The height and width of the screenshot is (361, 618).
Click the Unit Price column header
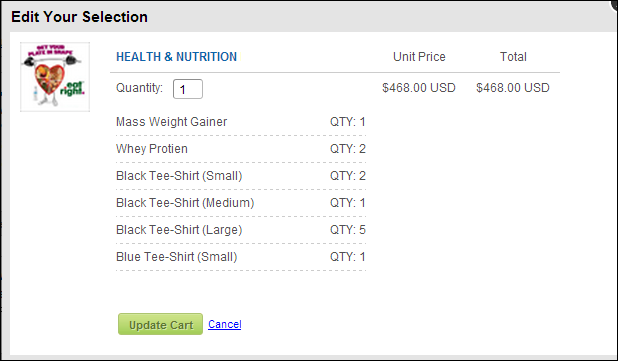pyautogui.click(x=419, y=57)
